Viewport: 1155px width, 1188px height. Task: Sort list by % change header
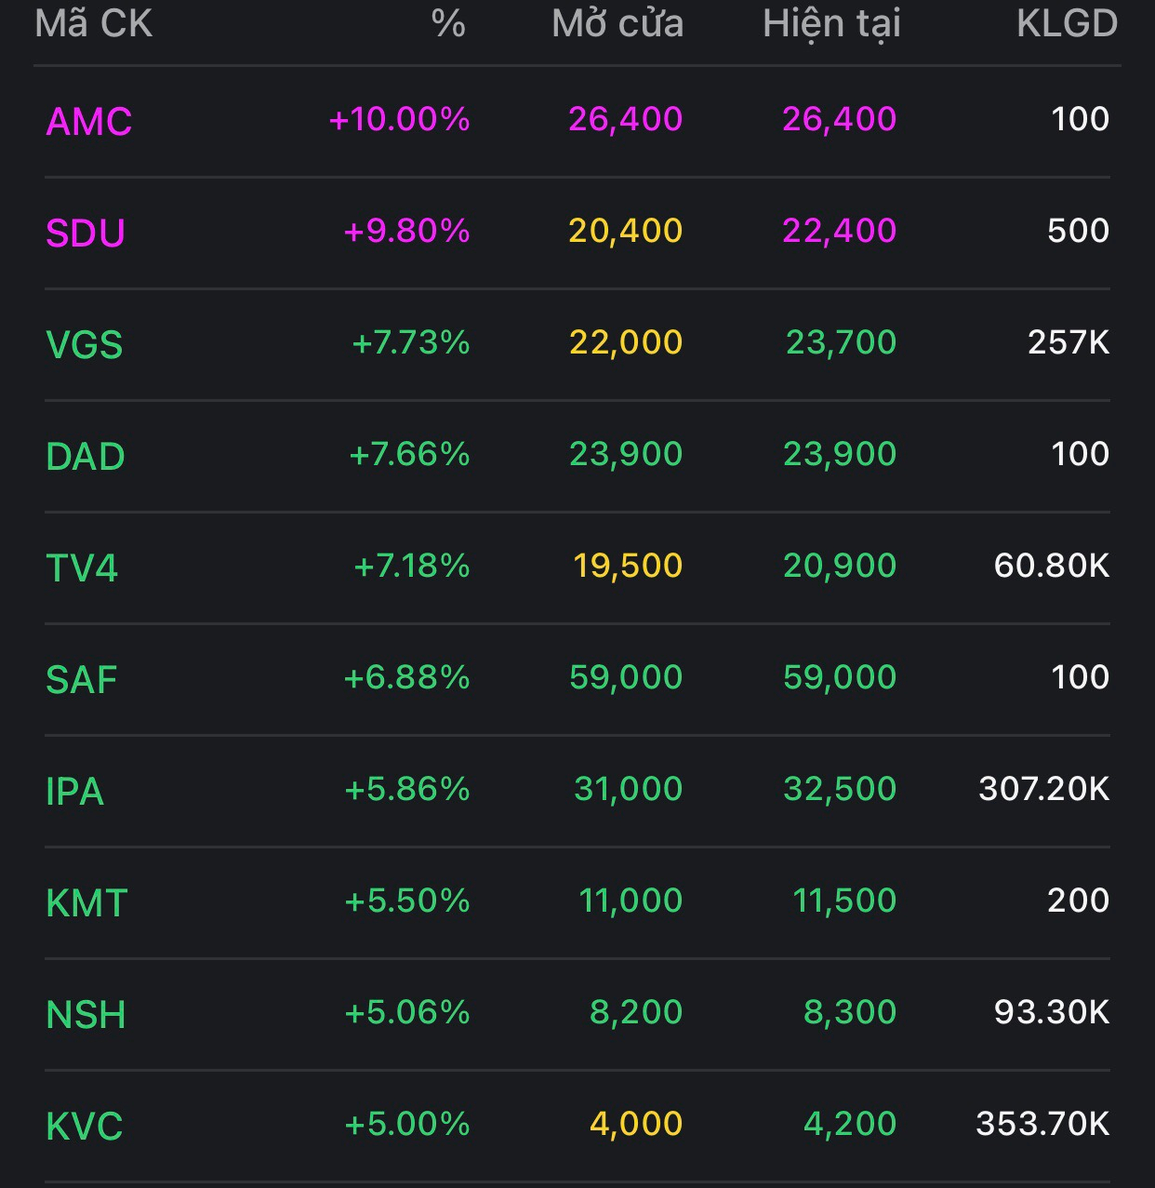(448, 23)
